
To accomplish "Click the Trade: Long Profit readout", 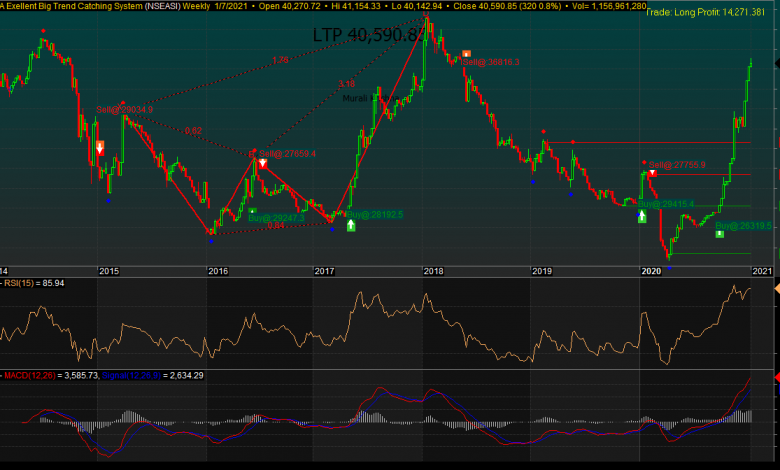I will [705, 12].
